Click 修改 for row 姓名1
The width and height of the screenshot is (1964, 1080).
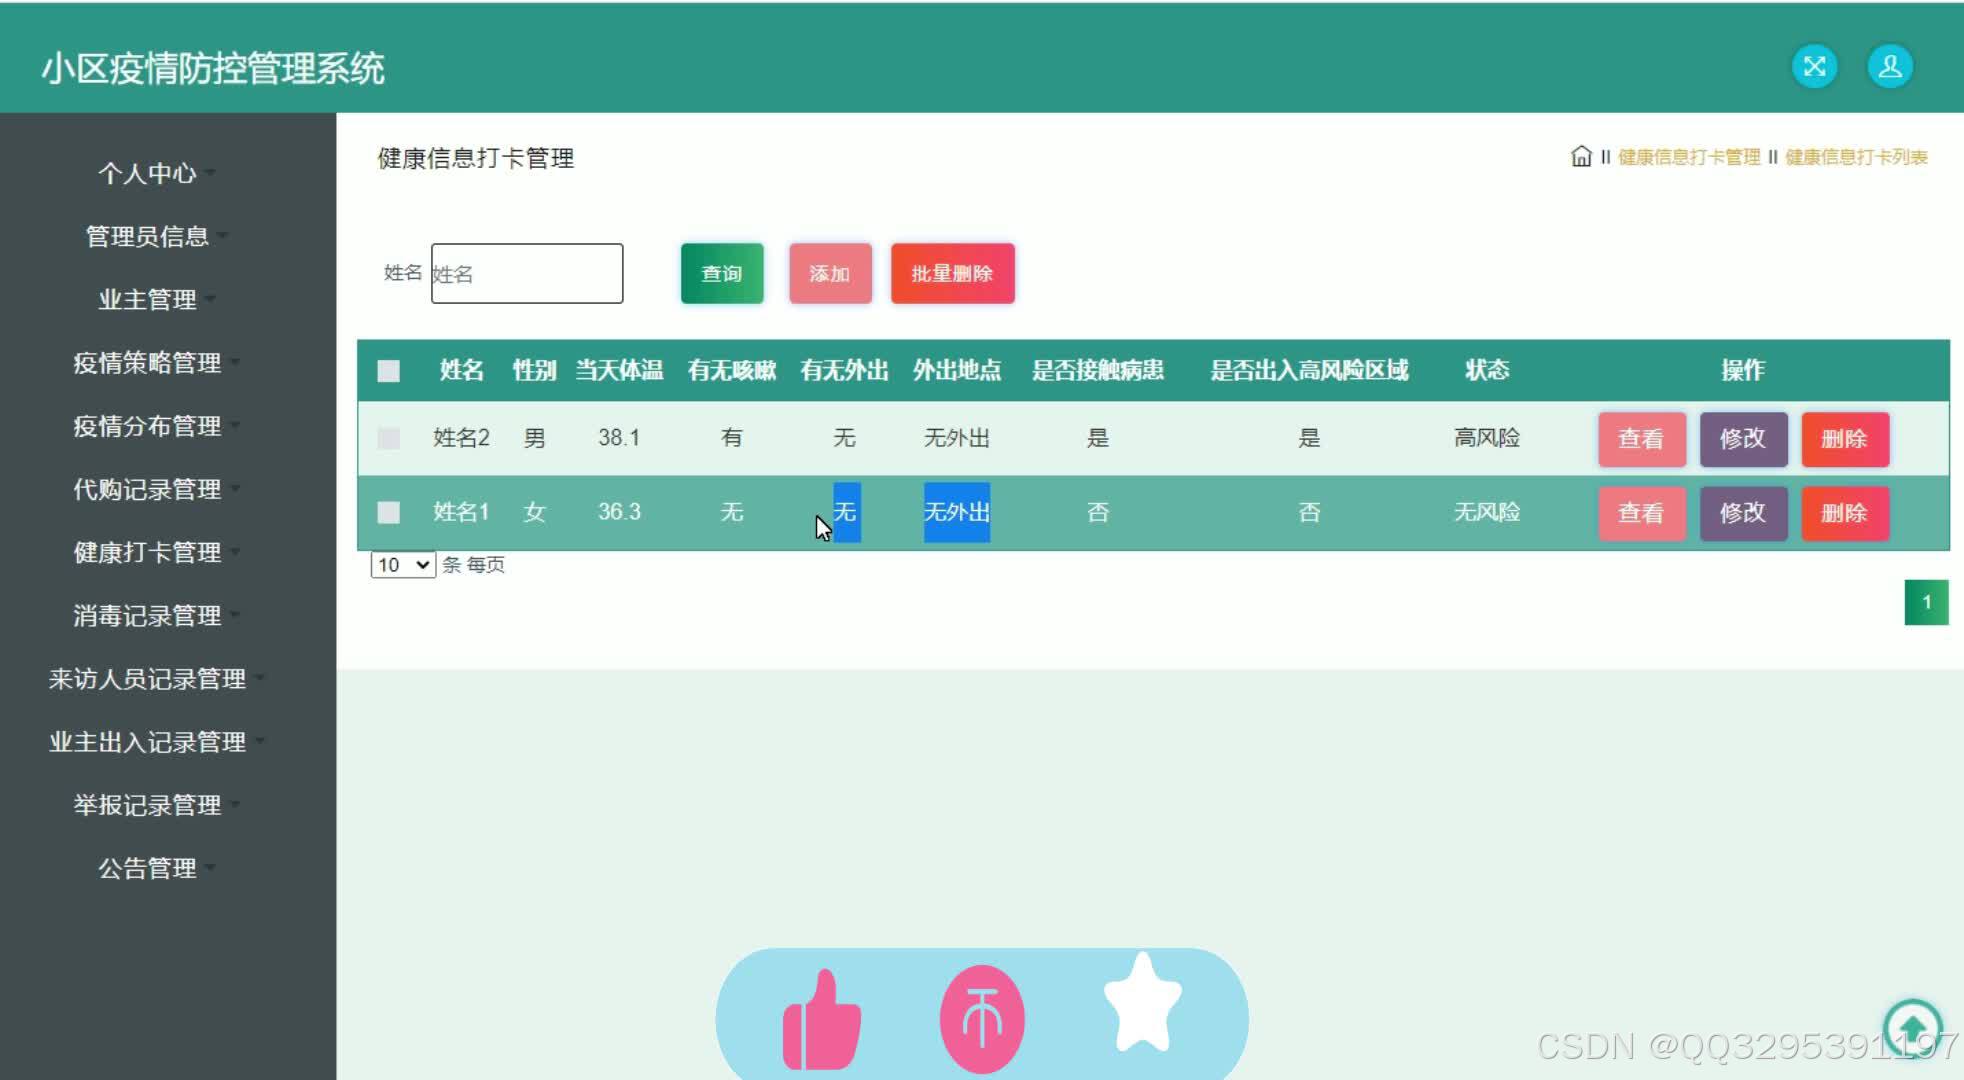pyautogui.click(x=1743, y=513)
